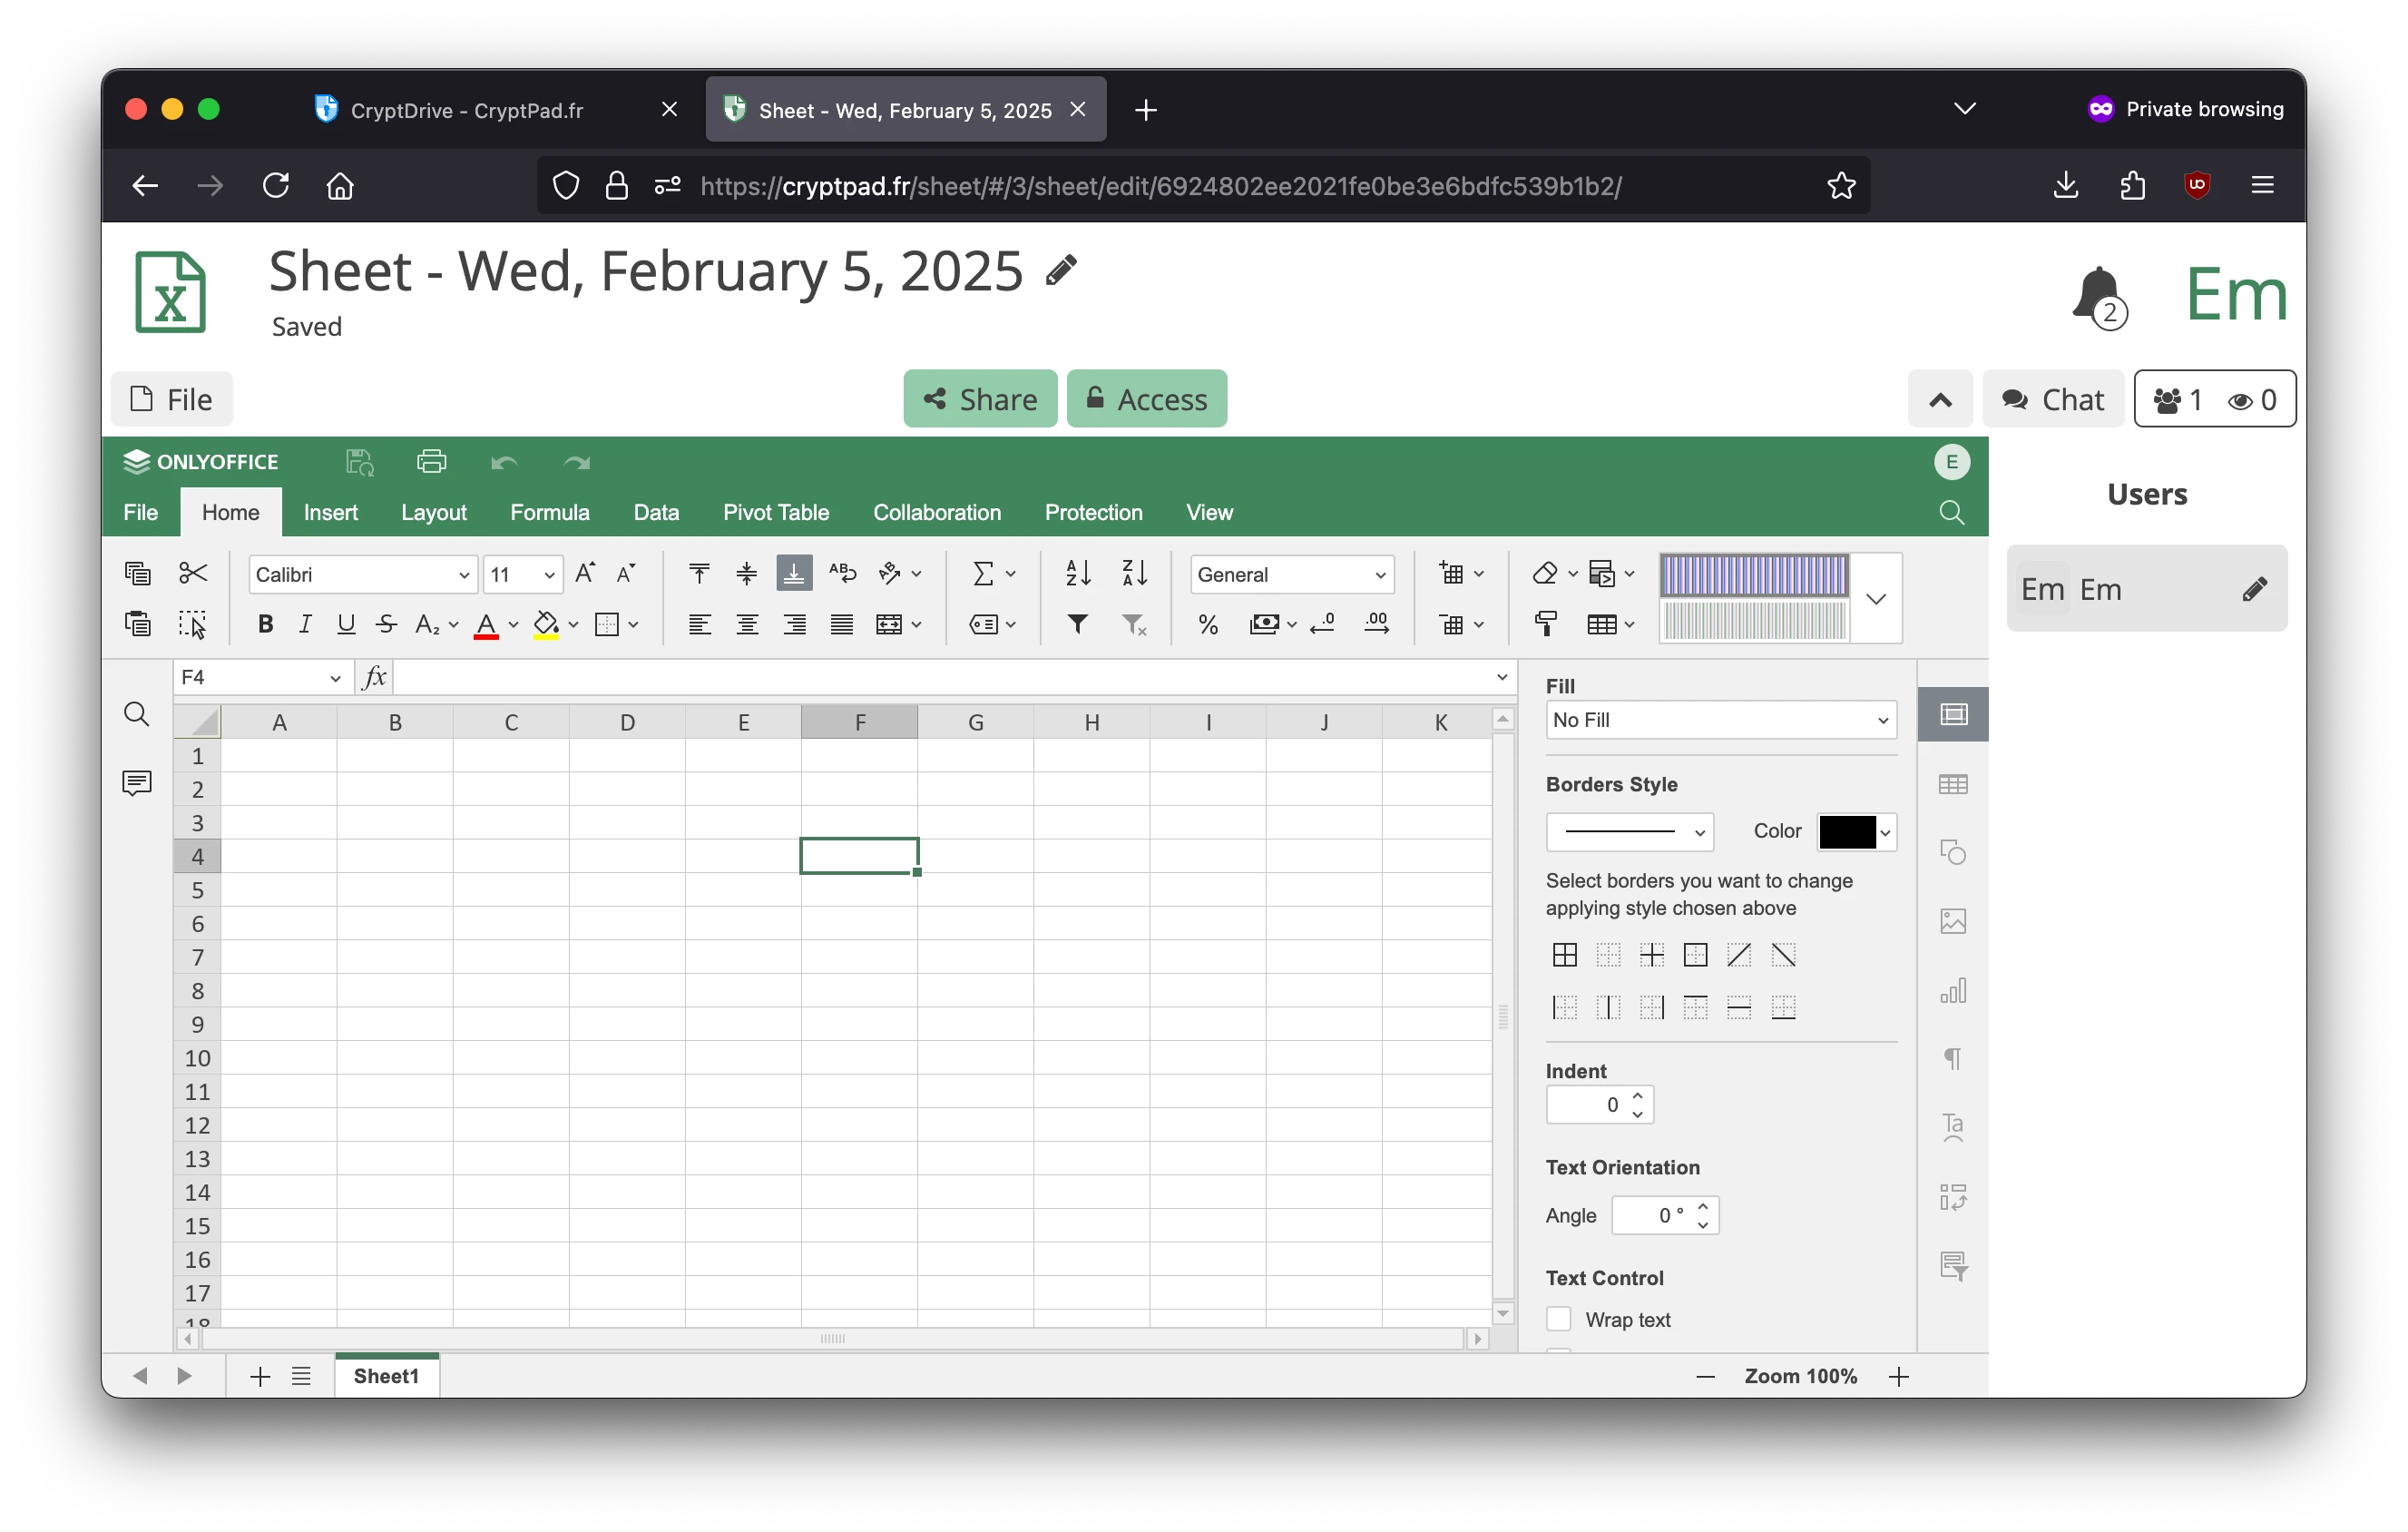Toggle bold formatting
This screenshot has width=2408, height=1532.
(x=264, y=624)
